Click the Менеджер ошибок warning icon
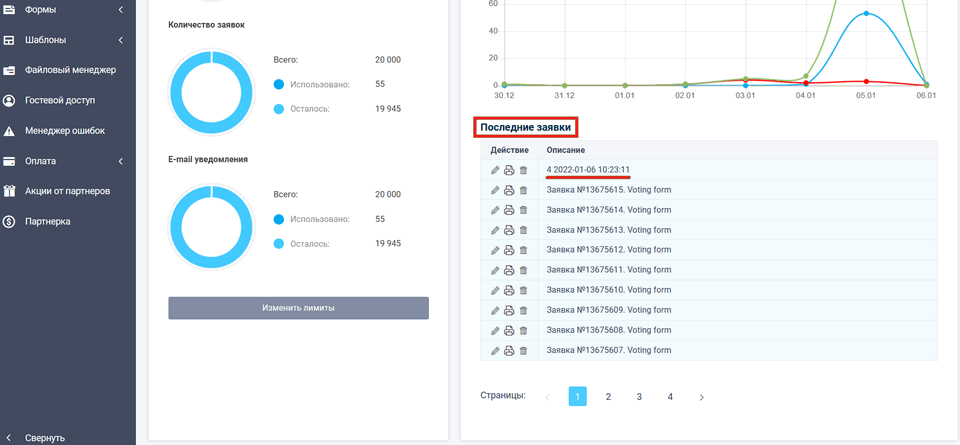Viewport: 960px width, 445px height. coord(9,130)
